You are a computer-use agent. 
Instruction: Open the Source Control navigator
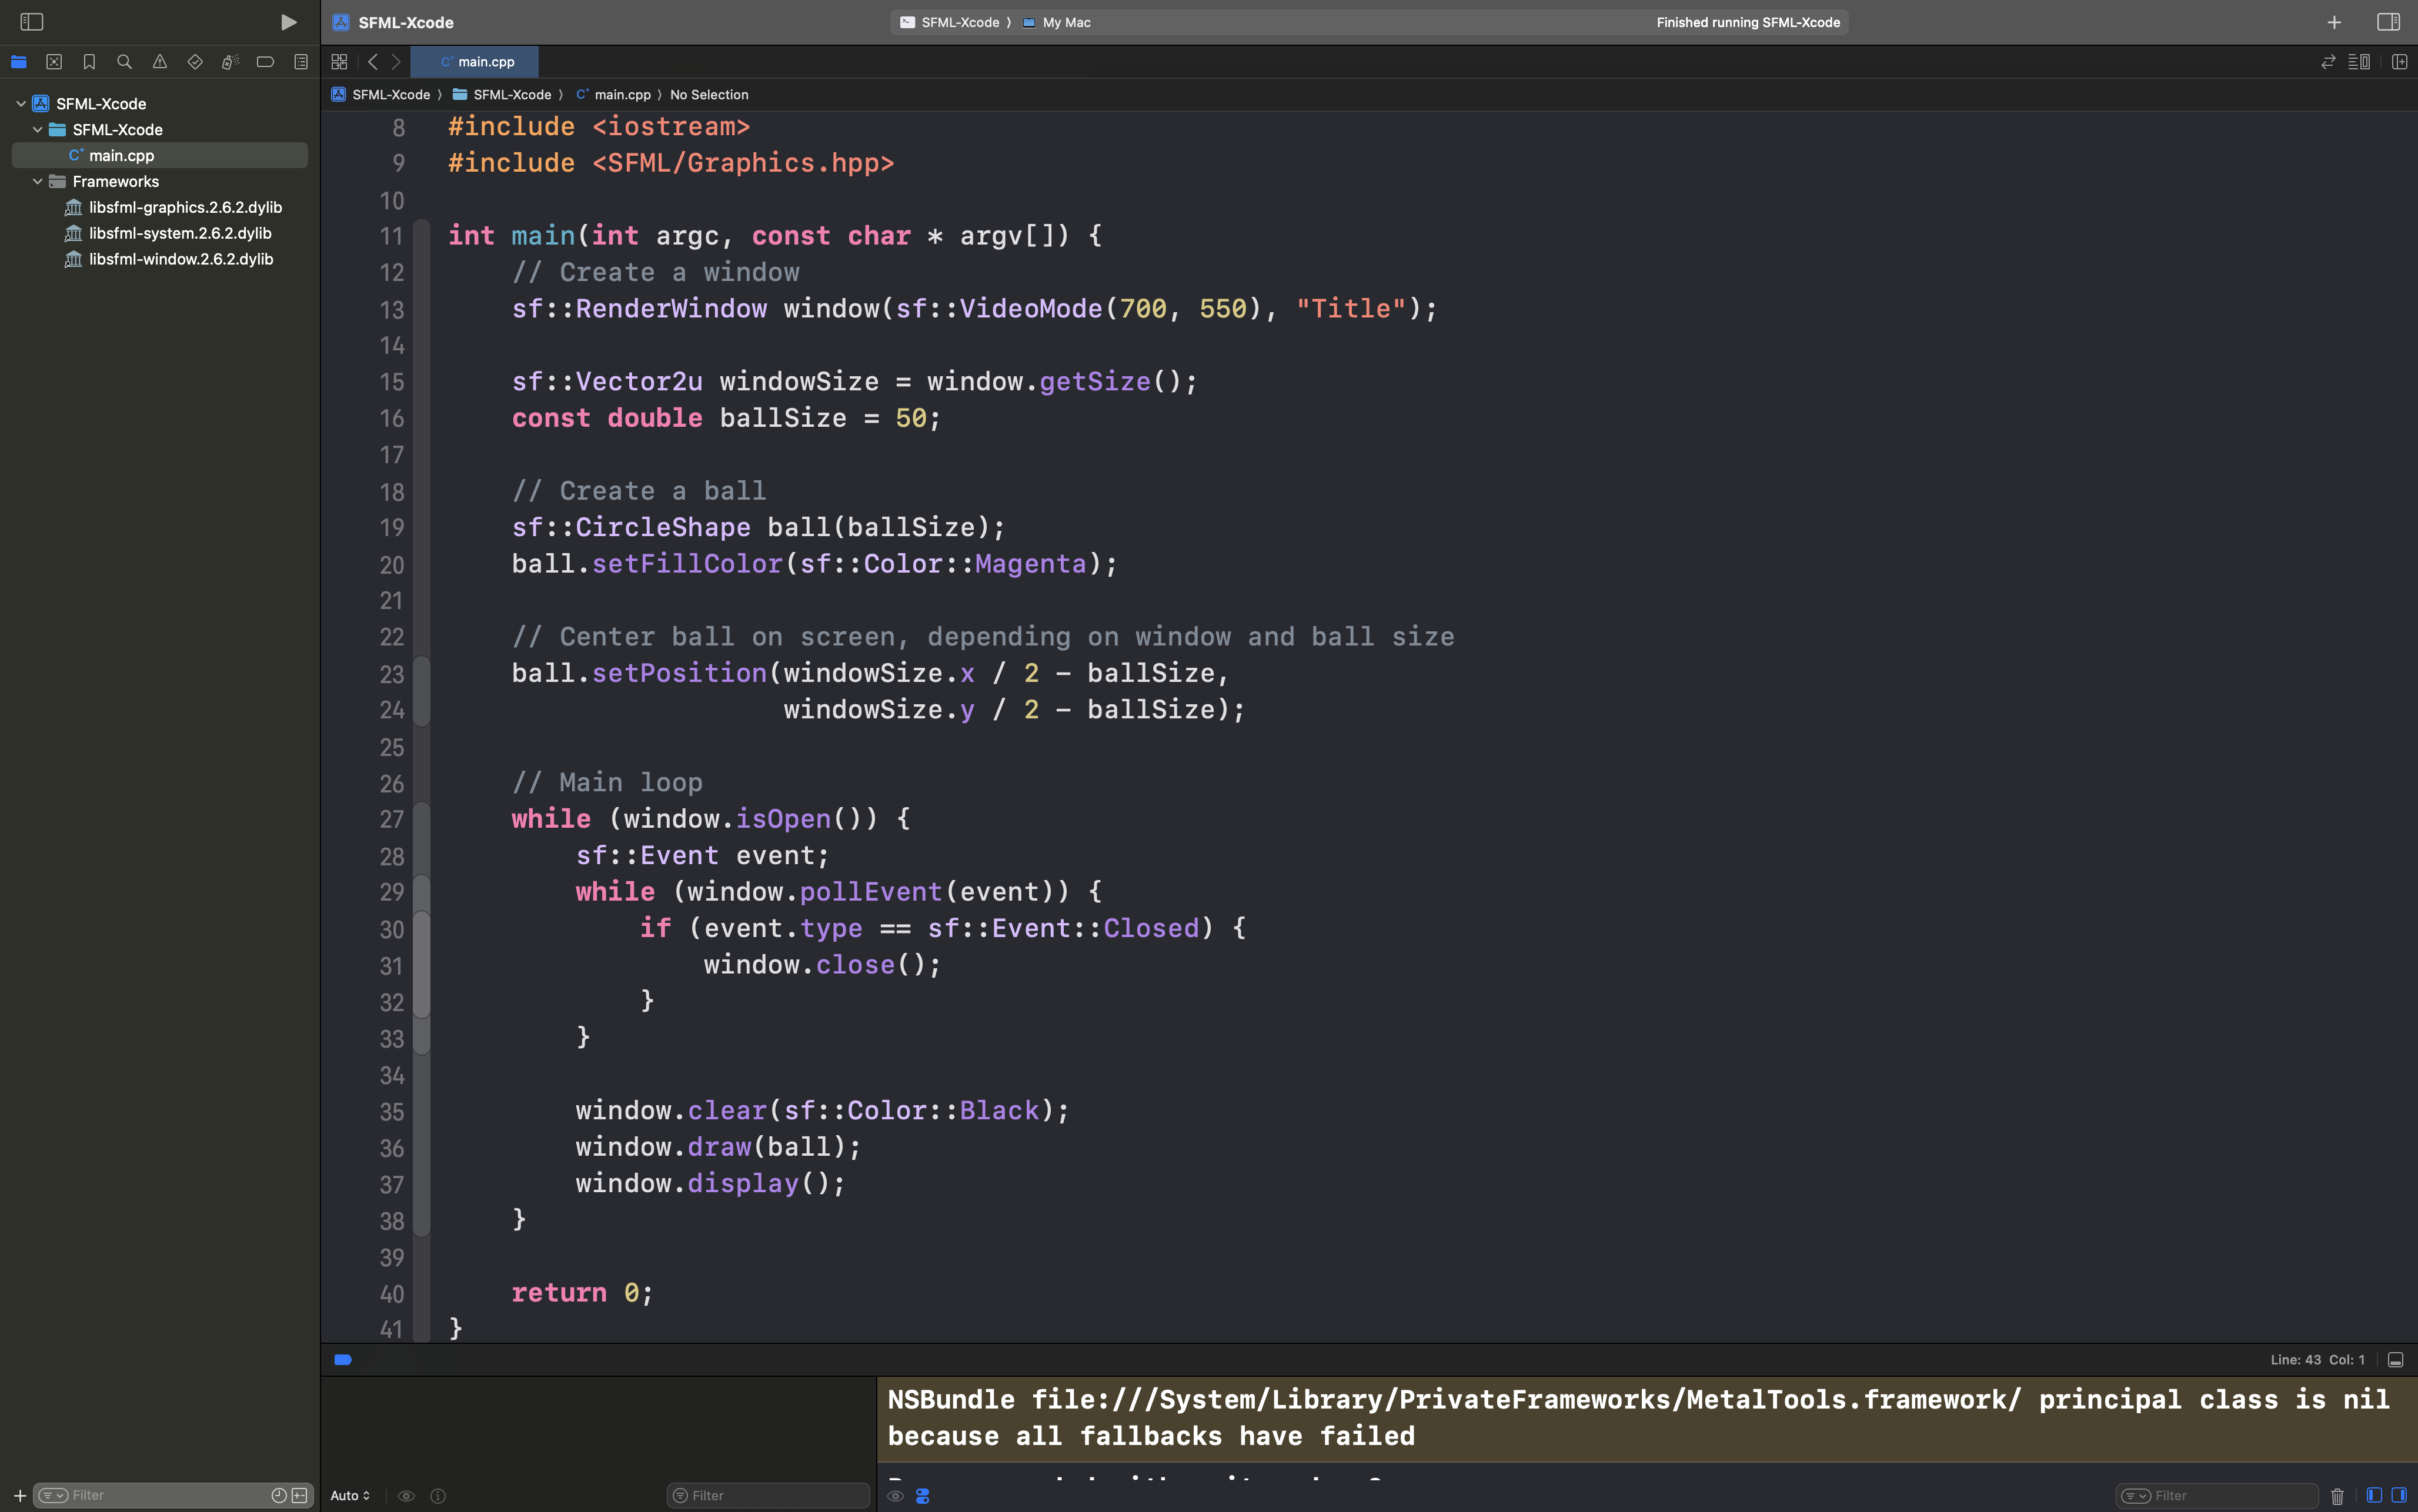pyautogui.click(x=54, y=62)
